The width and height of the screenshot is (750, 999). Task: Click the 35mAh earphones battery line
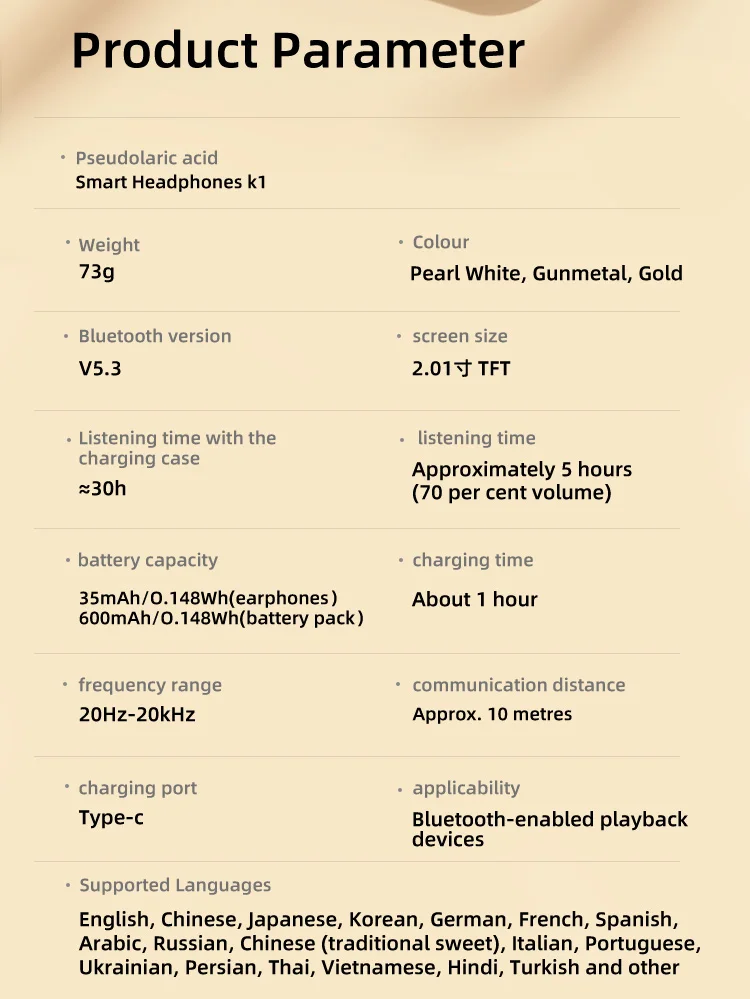pos(208,598)
